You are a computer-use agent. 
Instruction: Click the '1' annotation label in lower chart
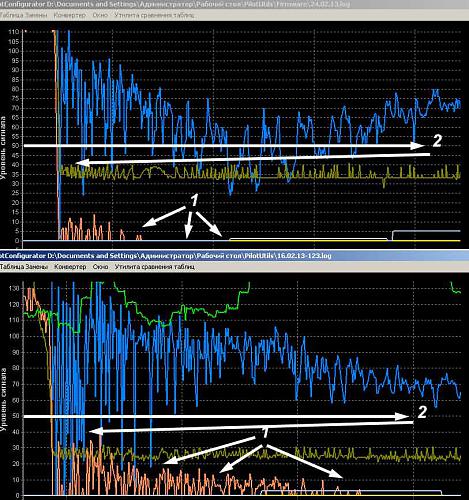tap(264, 433)
